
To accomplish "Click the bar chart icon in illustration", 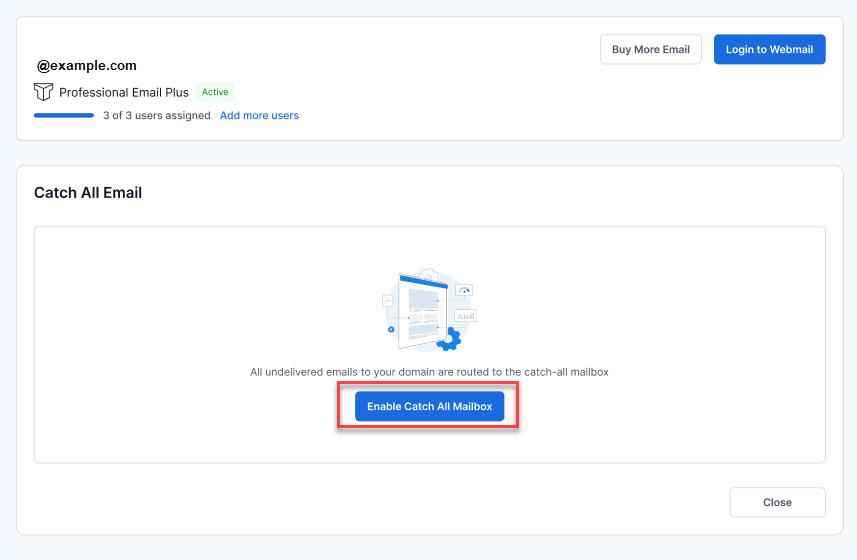I will 466,315.
